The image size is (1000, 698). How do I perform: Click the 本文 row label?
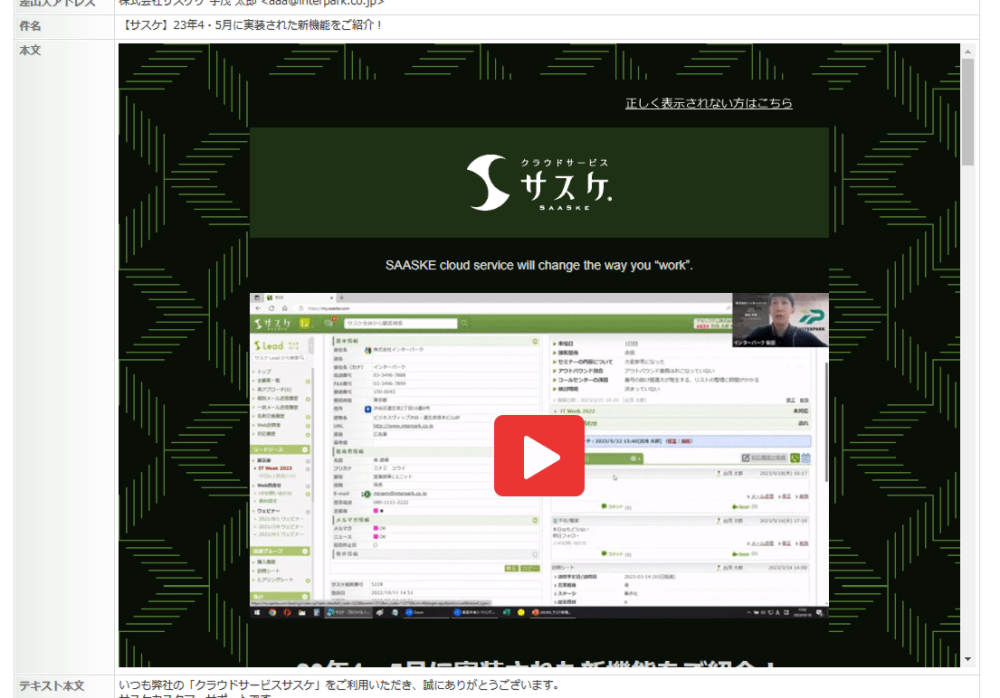pos(30,50)
